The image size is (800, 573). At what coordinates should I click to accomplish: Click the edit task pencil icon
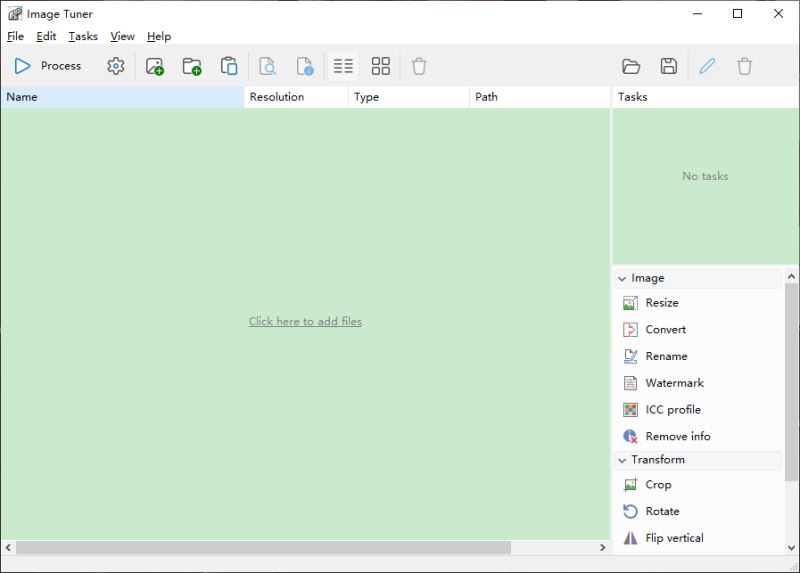tap(707, 66)
